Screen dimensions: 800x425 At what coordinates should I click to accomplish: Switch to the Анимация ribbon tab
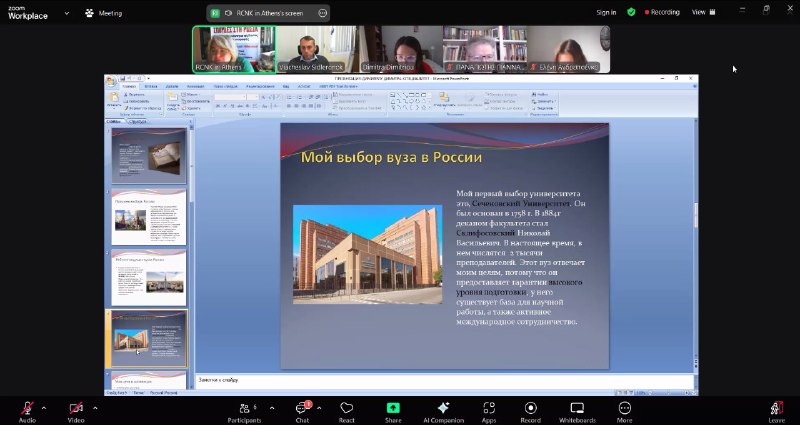[195, 86]
